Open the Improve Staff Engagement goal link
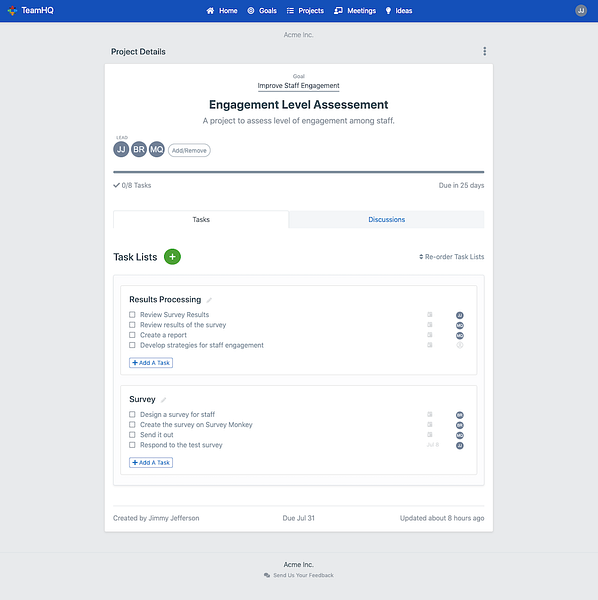 coord(298,86)
